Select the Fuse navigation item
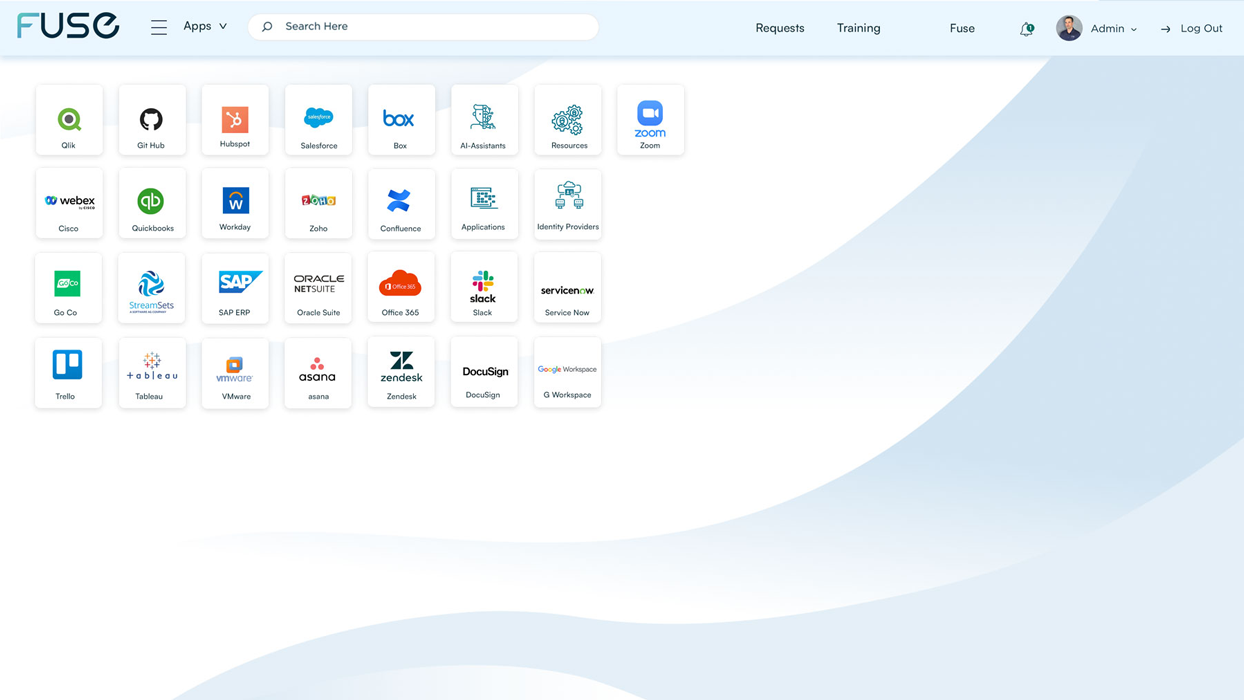 click(962, 28)
